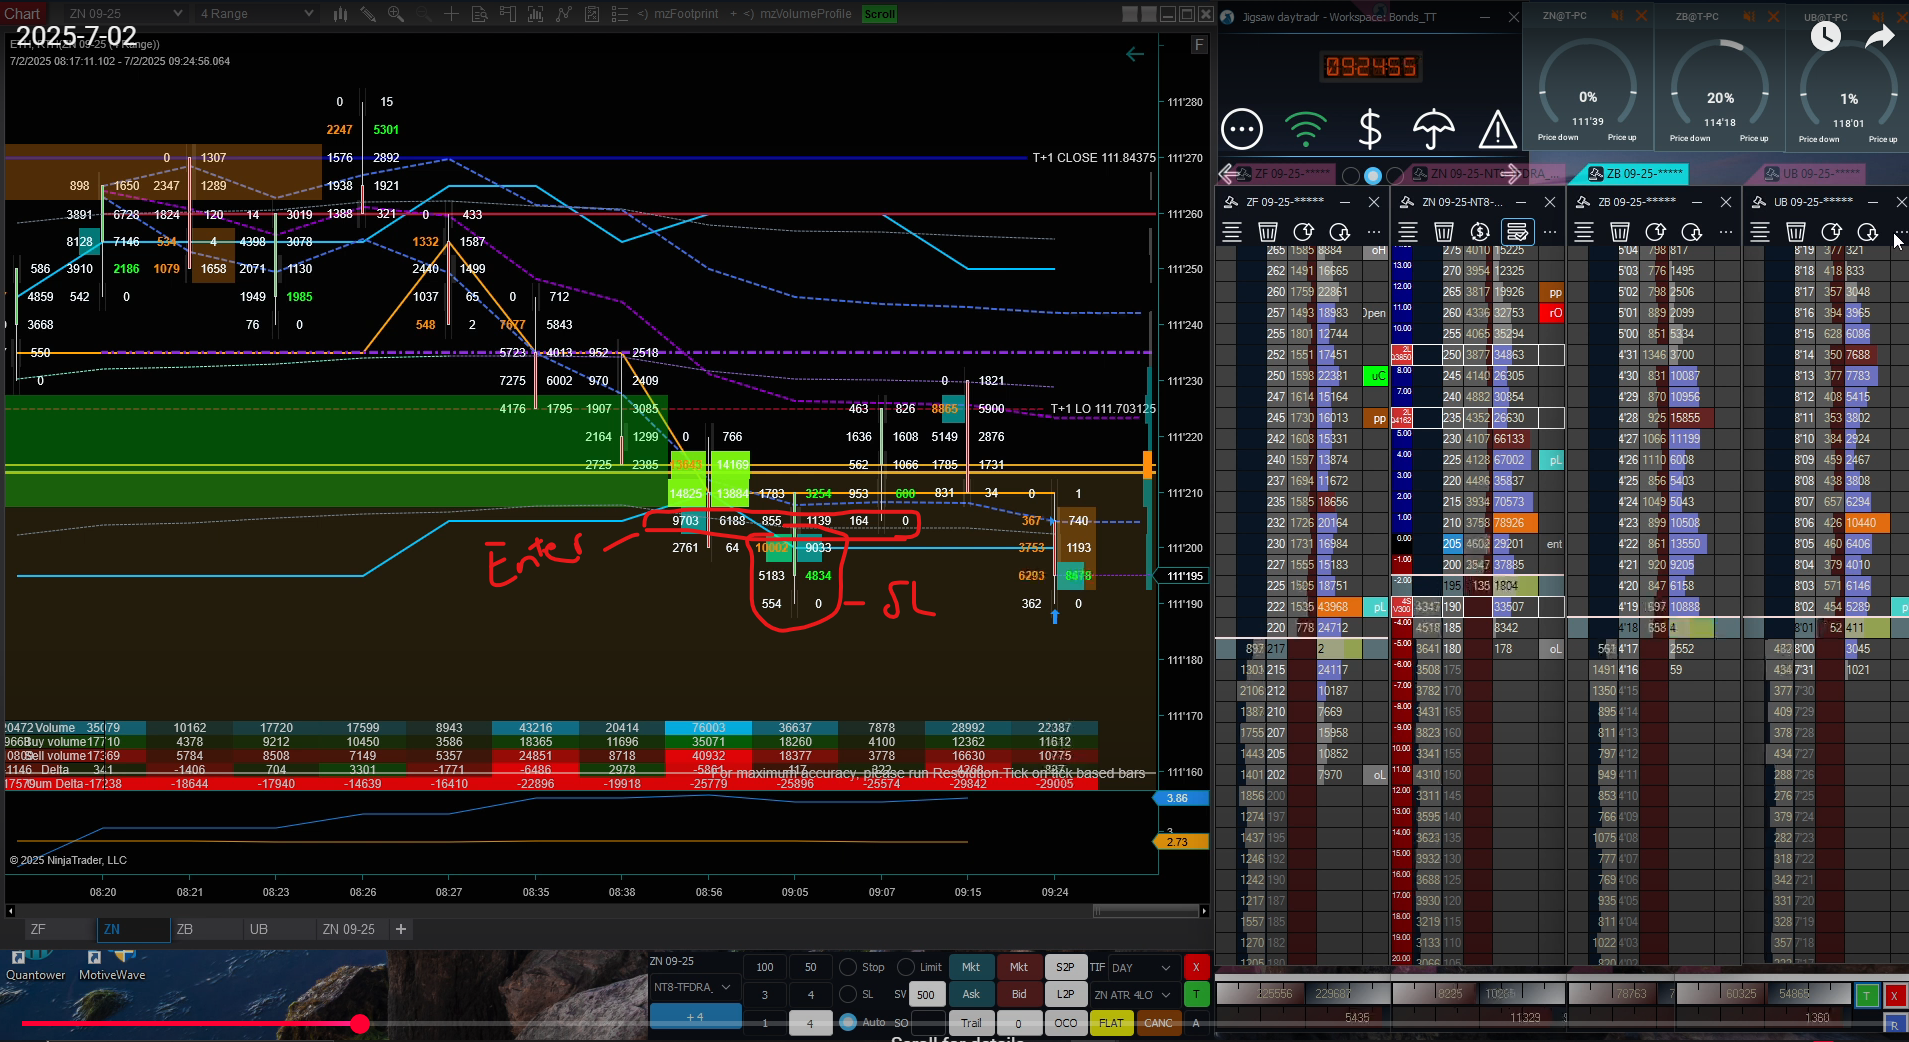The height and width of the screenshot is (1042, 1909).
Task: Open the bar type chart toolbar icon
Action: (340, 14)
